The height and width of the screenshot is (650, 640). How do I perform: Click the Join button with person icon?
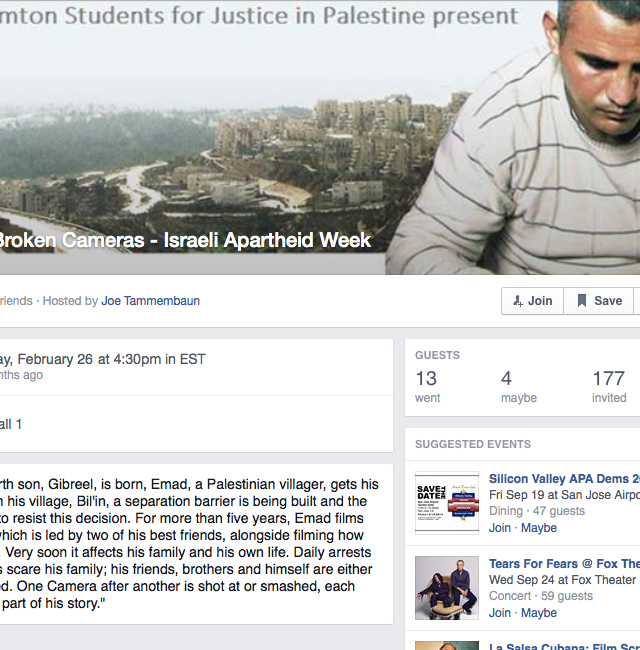click(x=532, y=301)
